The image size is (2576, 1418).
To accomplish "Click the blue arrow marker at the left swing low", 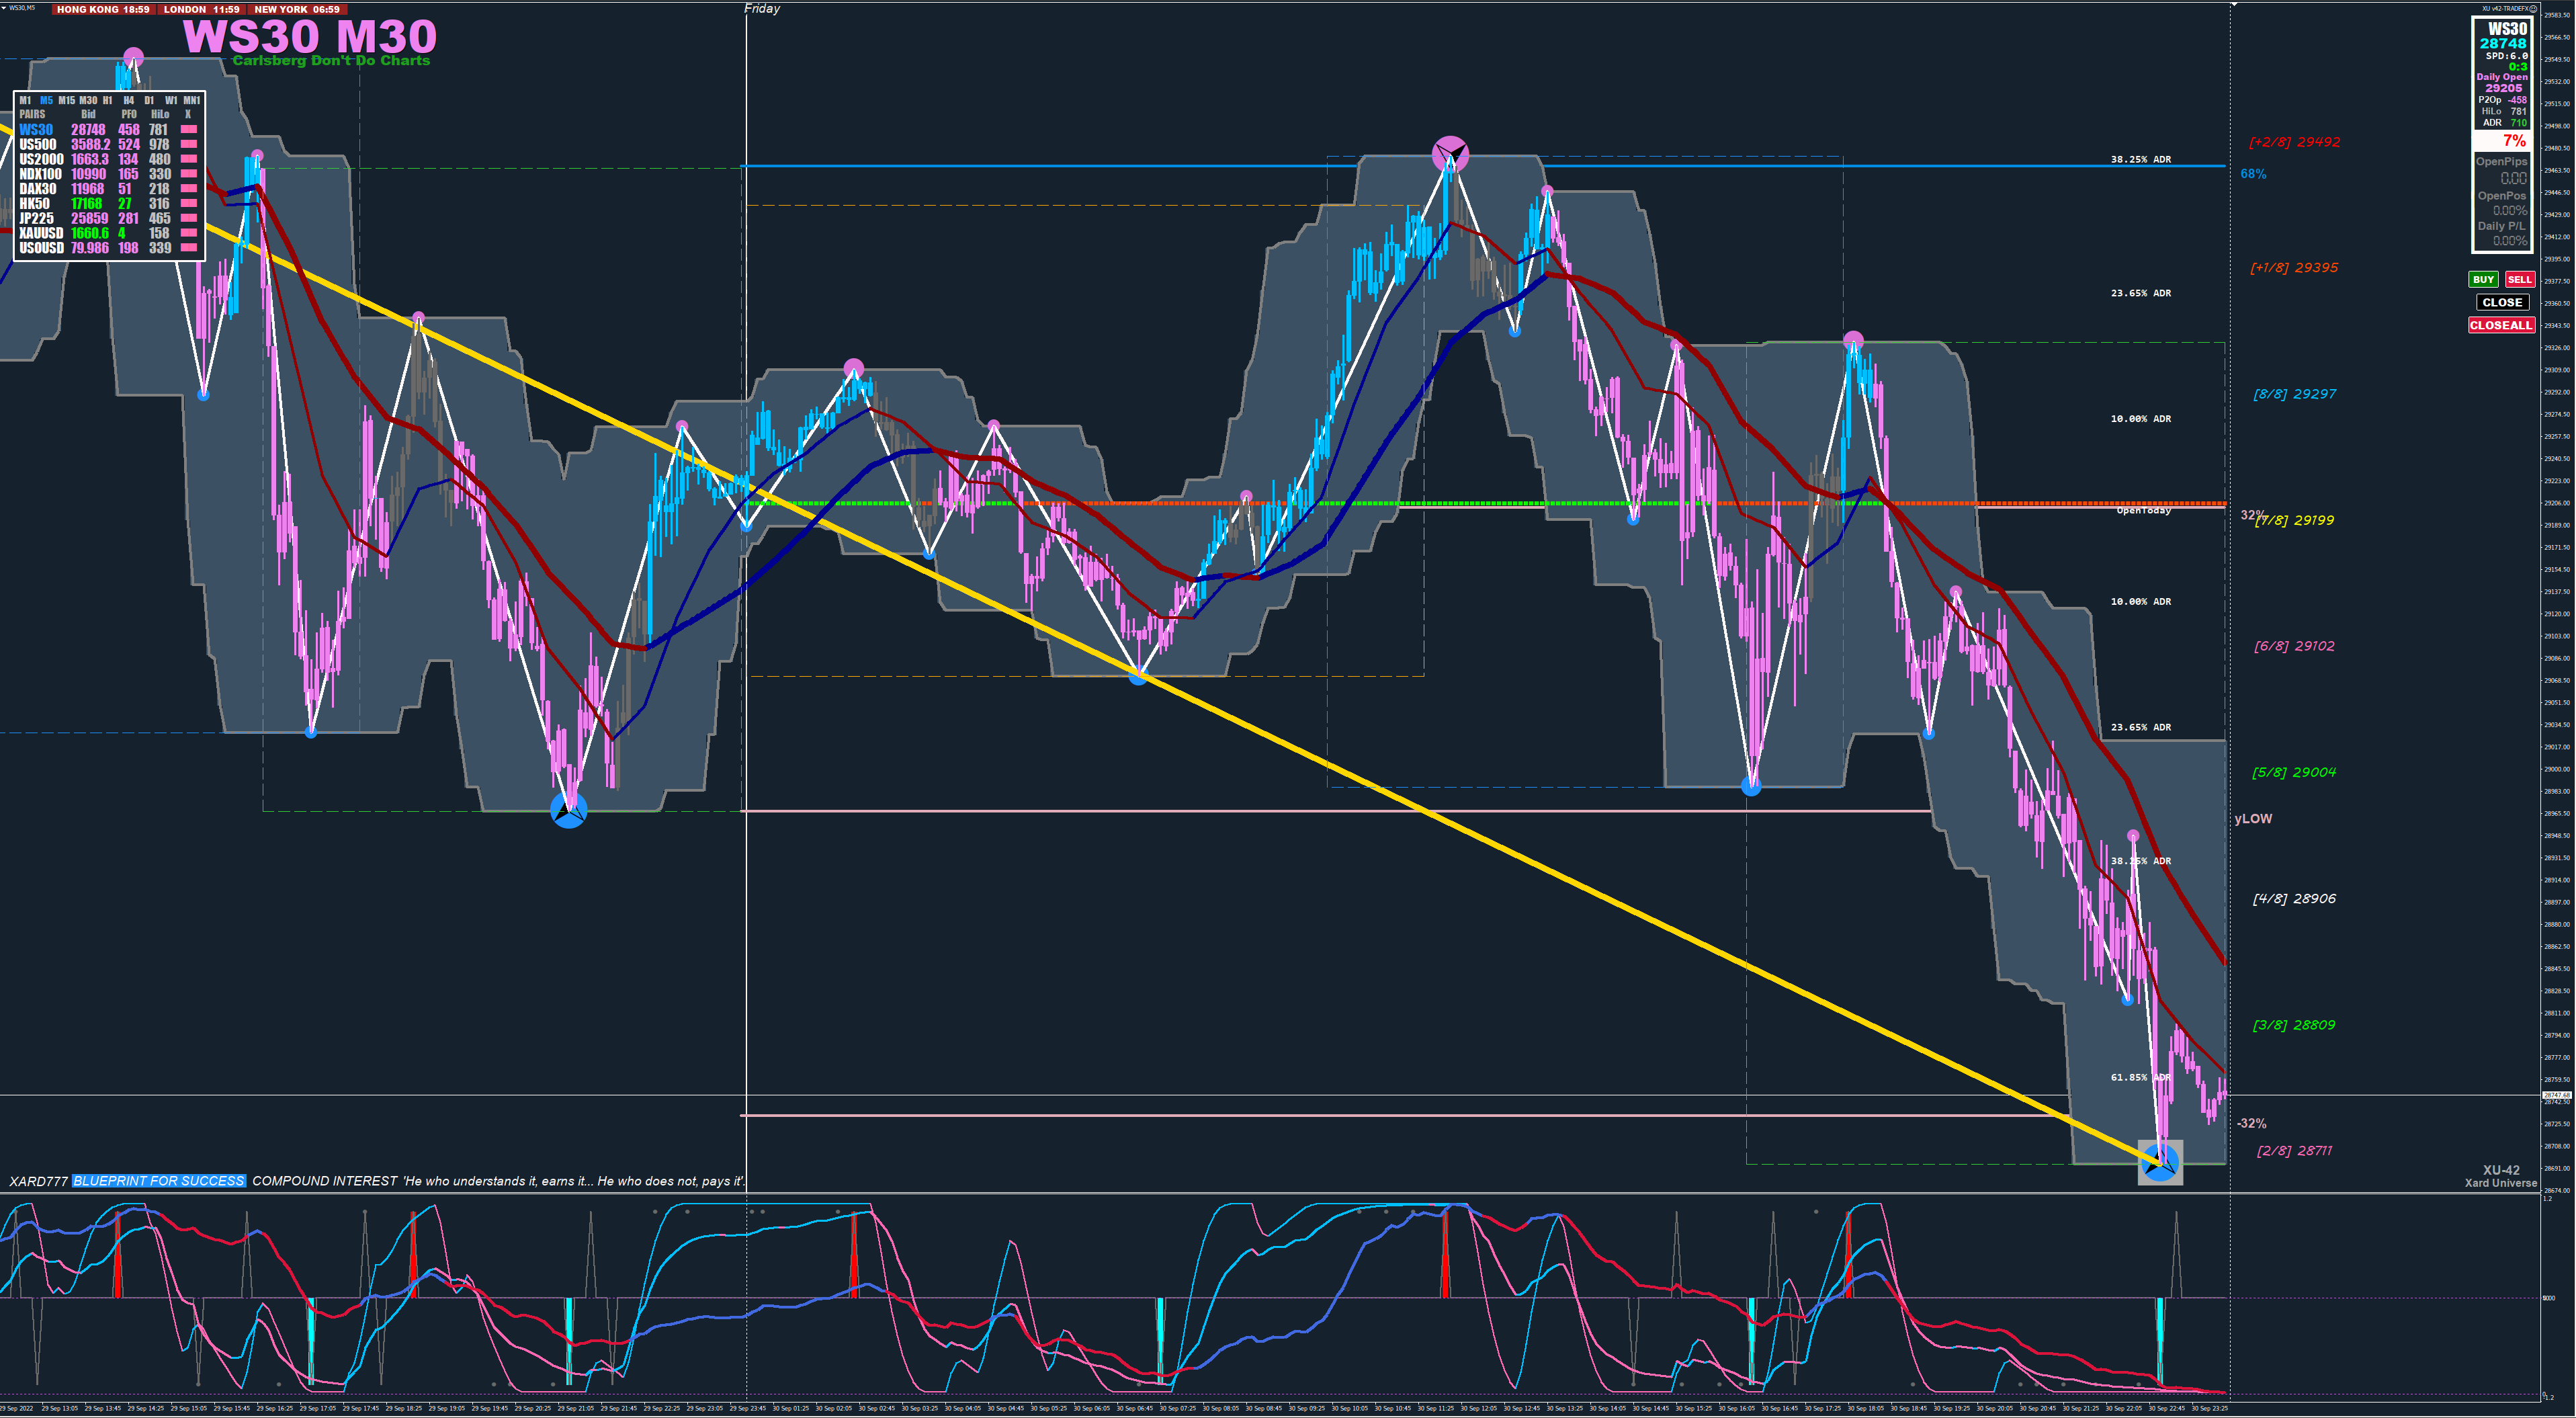I will tap(569, 810).
